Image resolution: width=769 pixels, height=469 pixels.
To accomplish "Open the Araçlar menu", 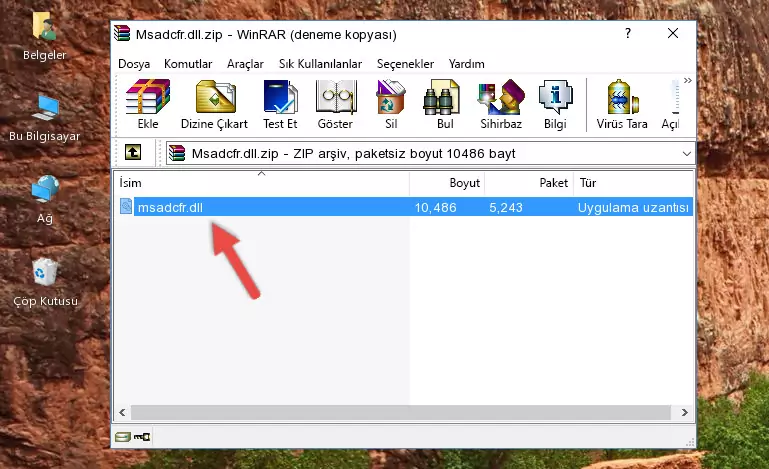I will click(x=245, y=64).
